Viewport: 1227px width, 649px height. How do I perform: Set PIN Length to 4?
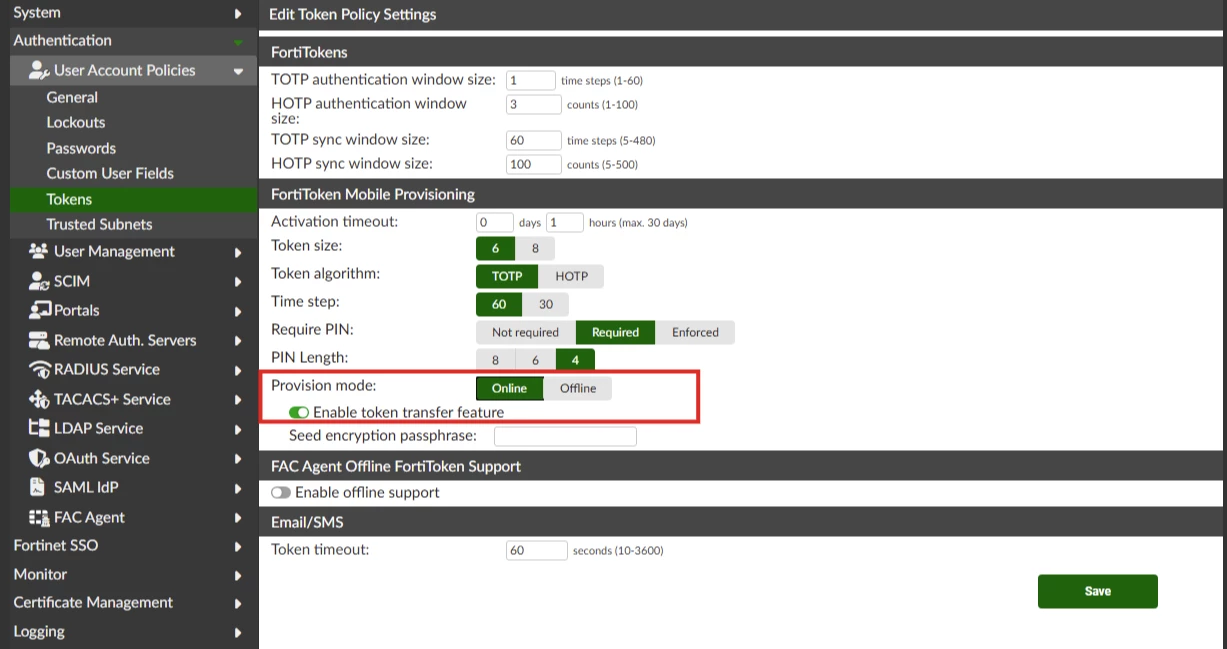tap(575, 360)
